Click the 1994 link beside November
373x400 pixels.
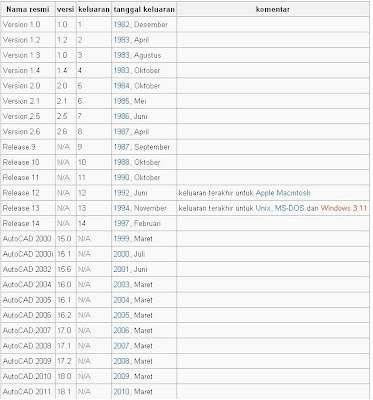[121, 208]
